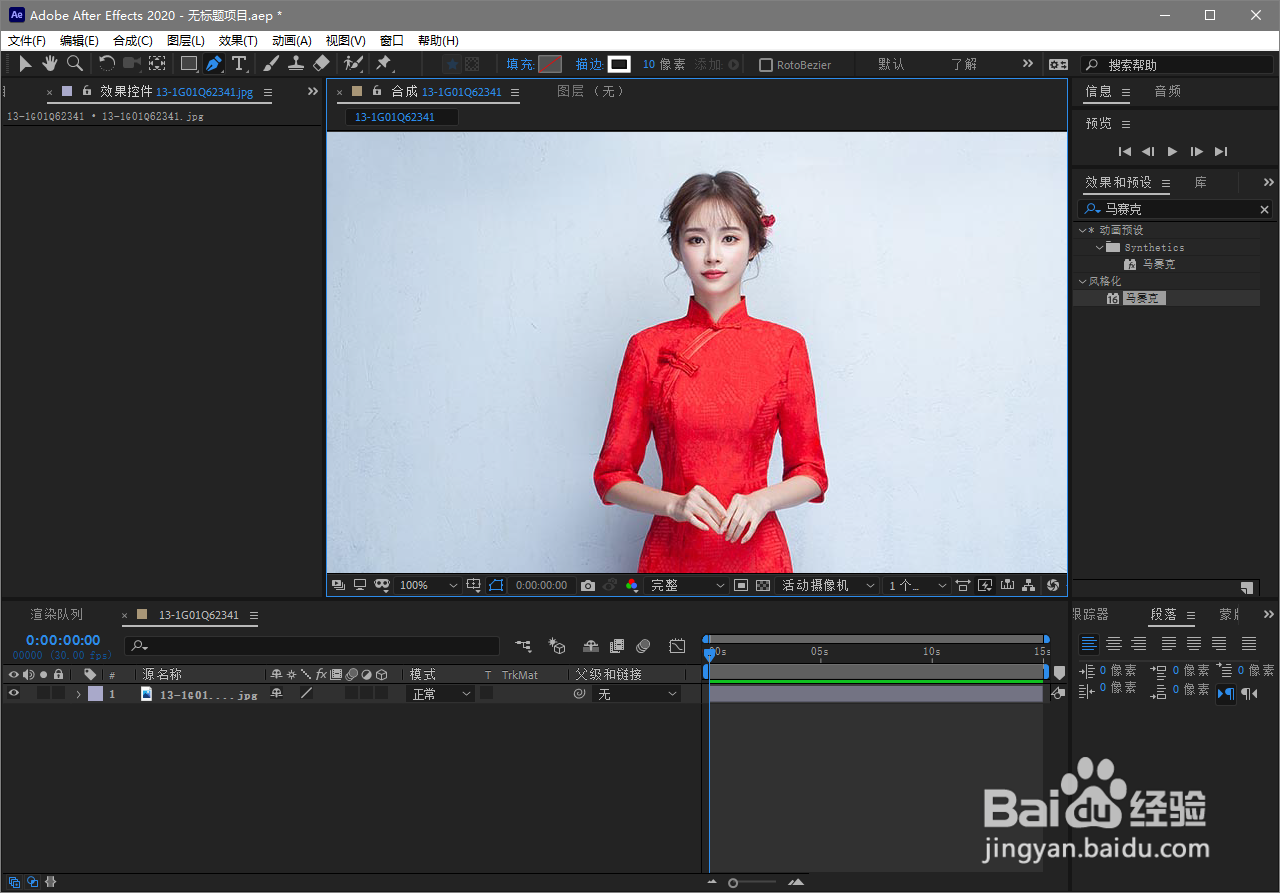1280x893 pixels.
Task: Open the grid and guide options icon
Action: click(475, 585)
